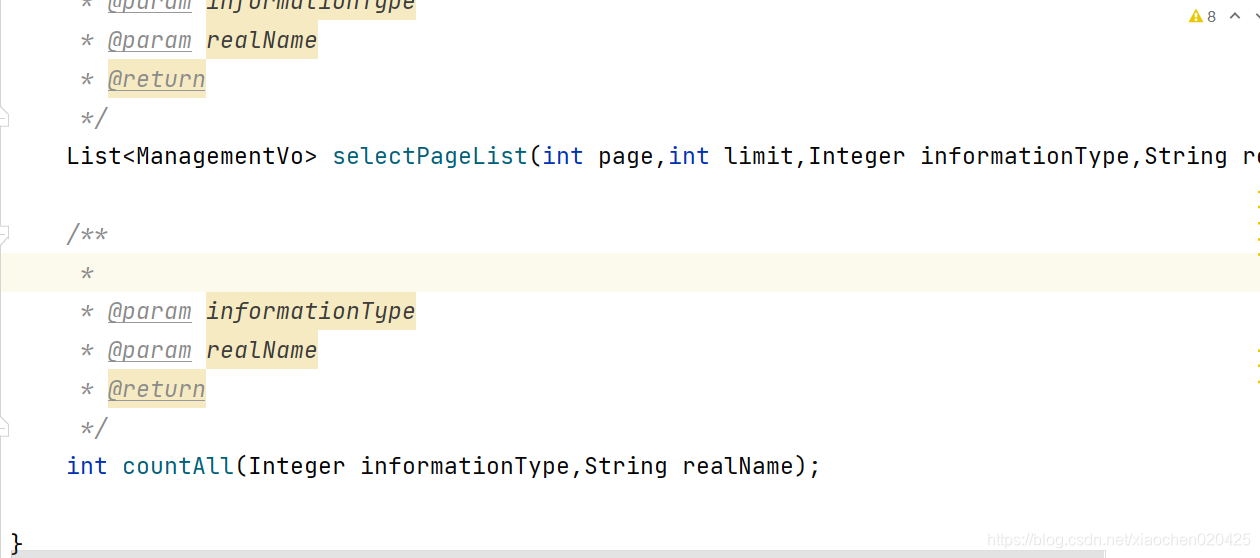Click fold end marker above countAll method
This screenshot has width=1260, height=558.
(4, 428)
